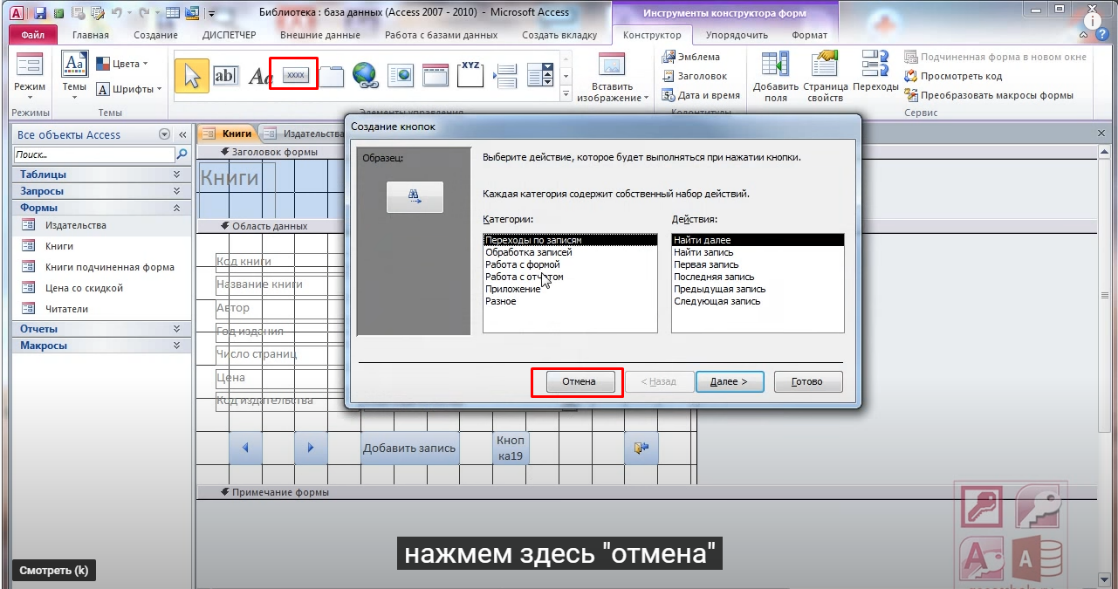Choose the Label control (Aa)
Screen dimensions: 1118x589
260,76
